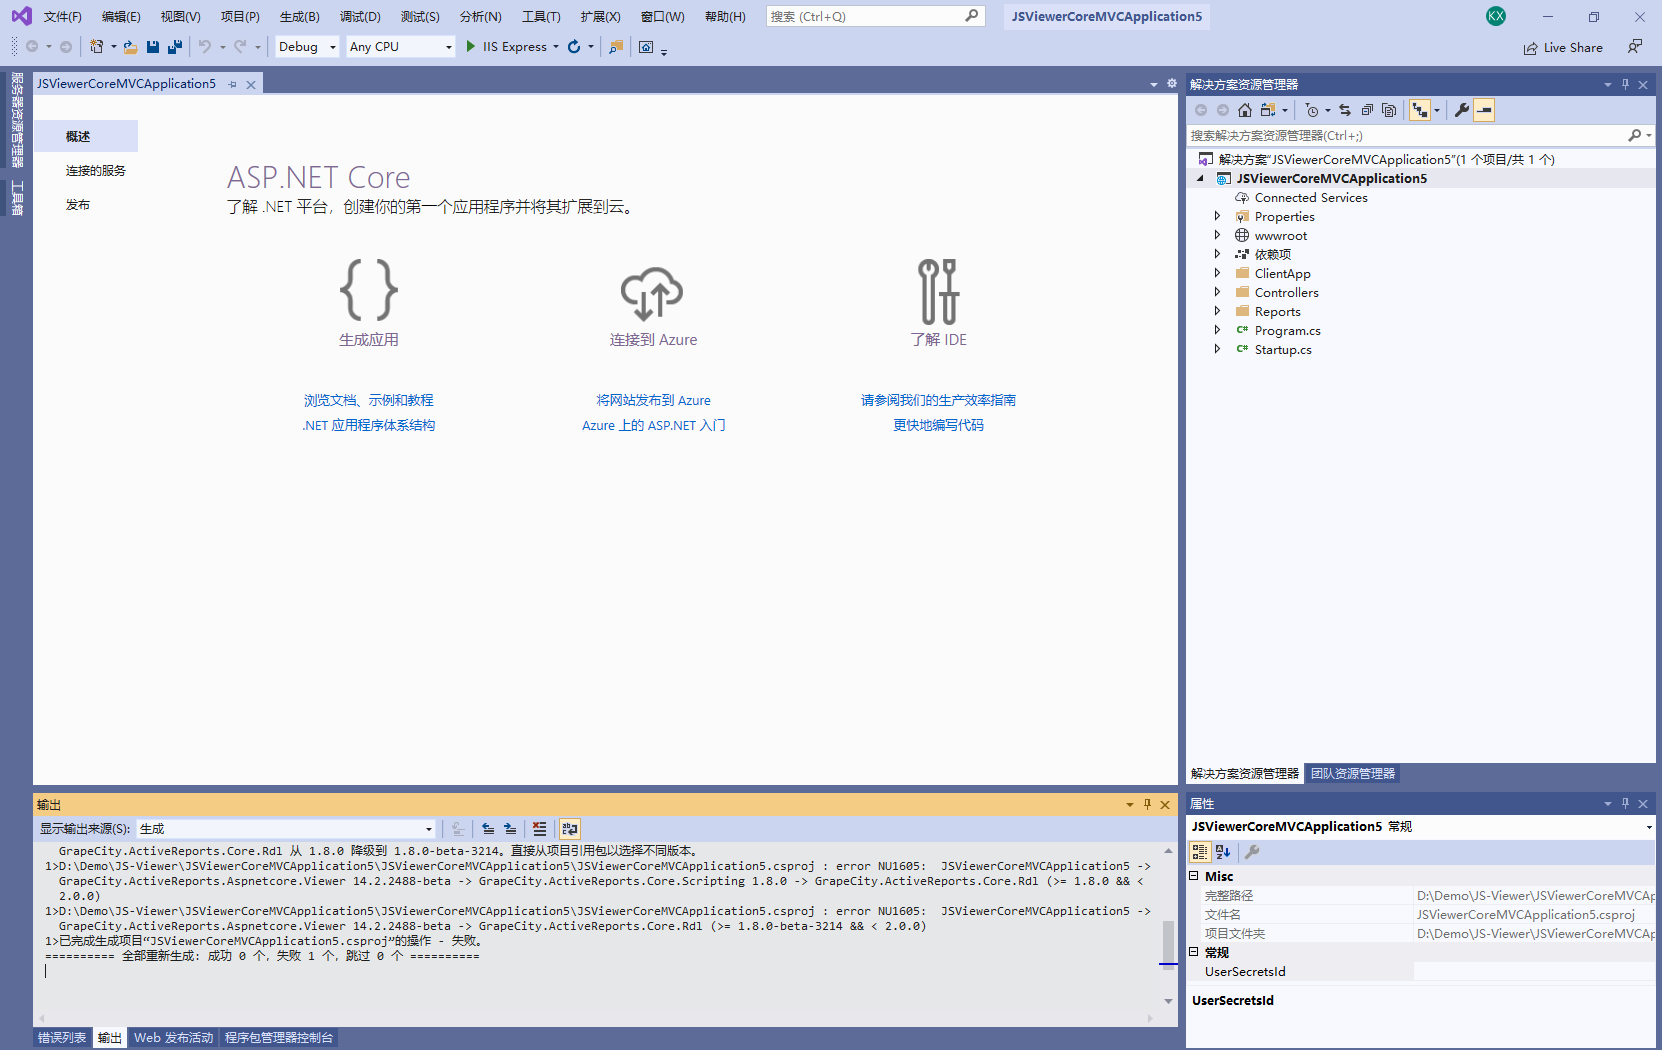Toggle auto-hide pin on Properties panel
The height and width of the screenshot is (1050, 1662).
pyautogui.click(x=1625, y=803)
